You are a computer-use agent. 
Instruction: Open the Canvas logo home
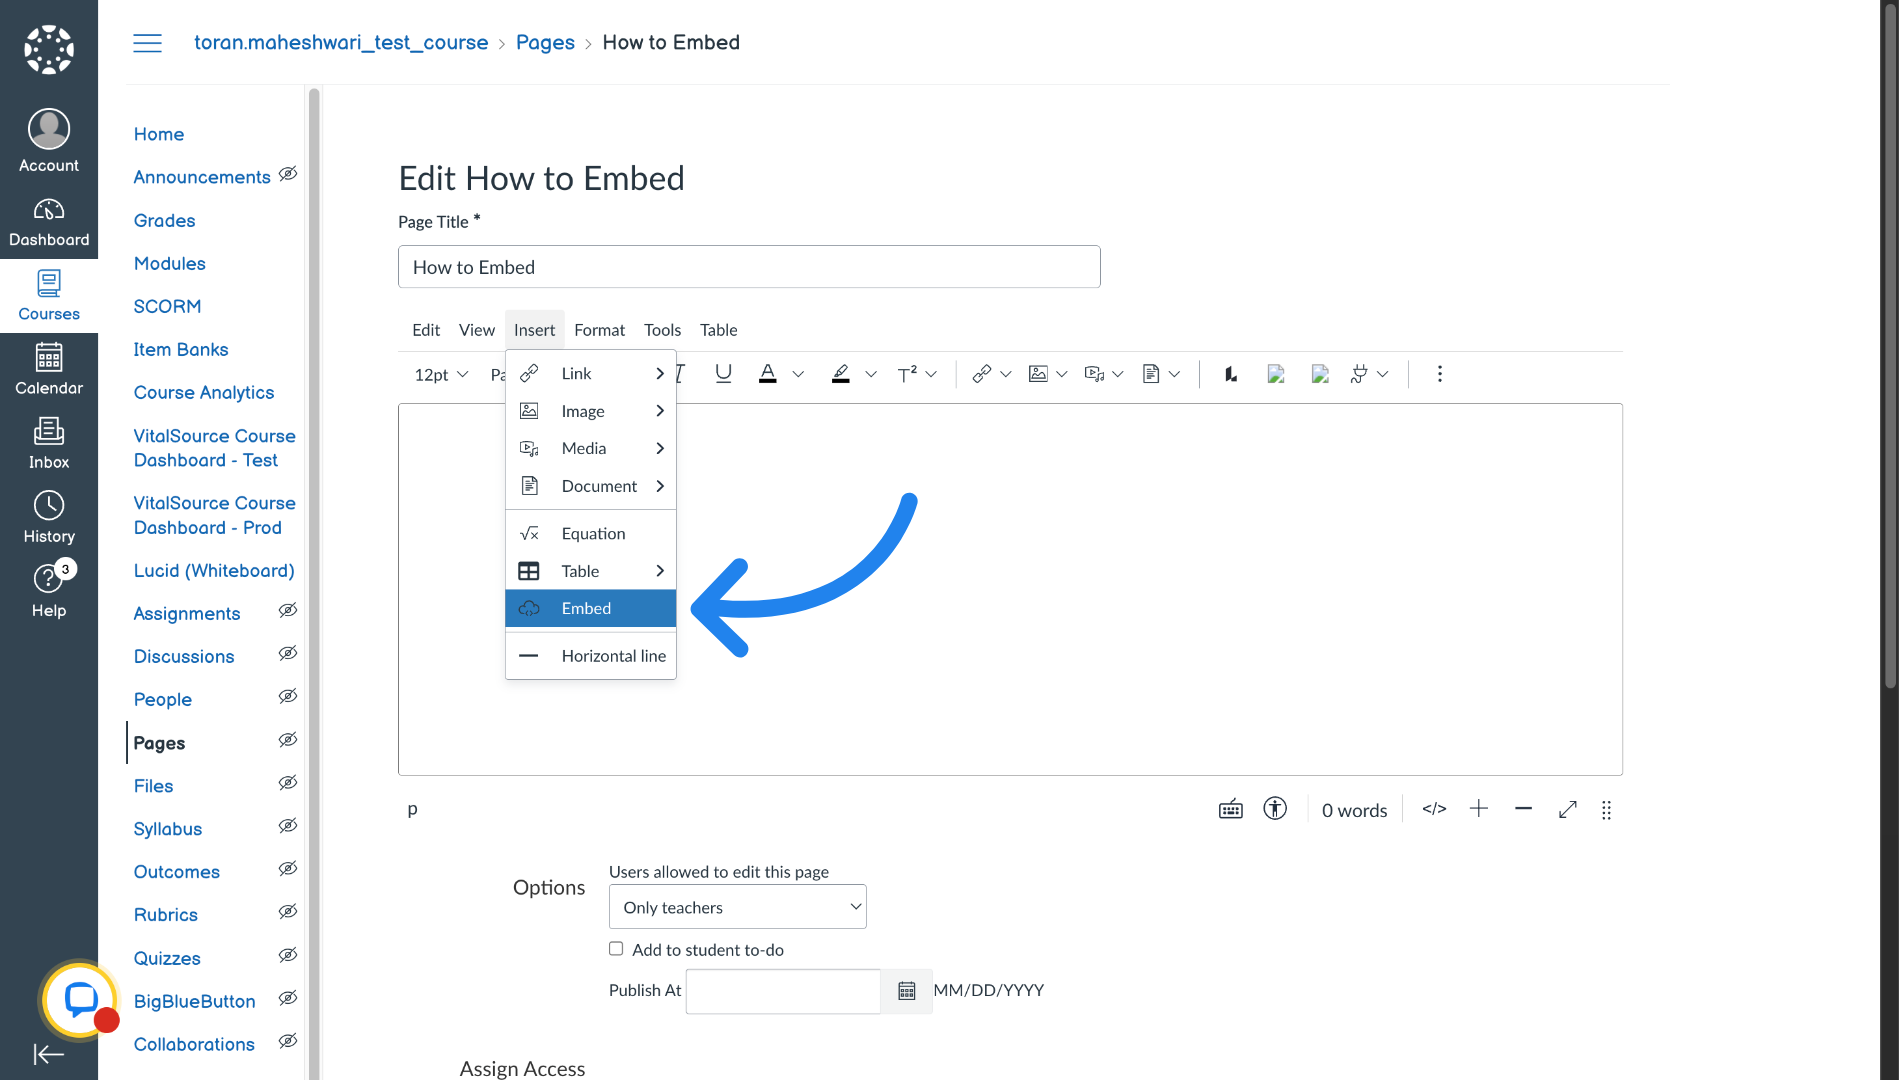pyautogui.click(x=49, y=49)
